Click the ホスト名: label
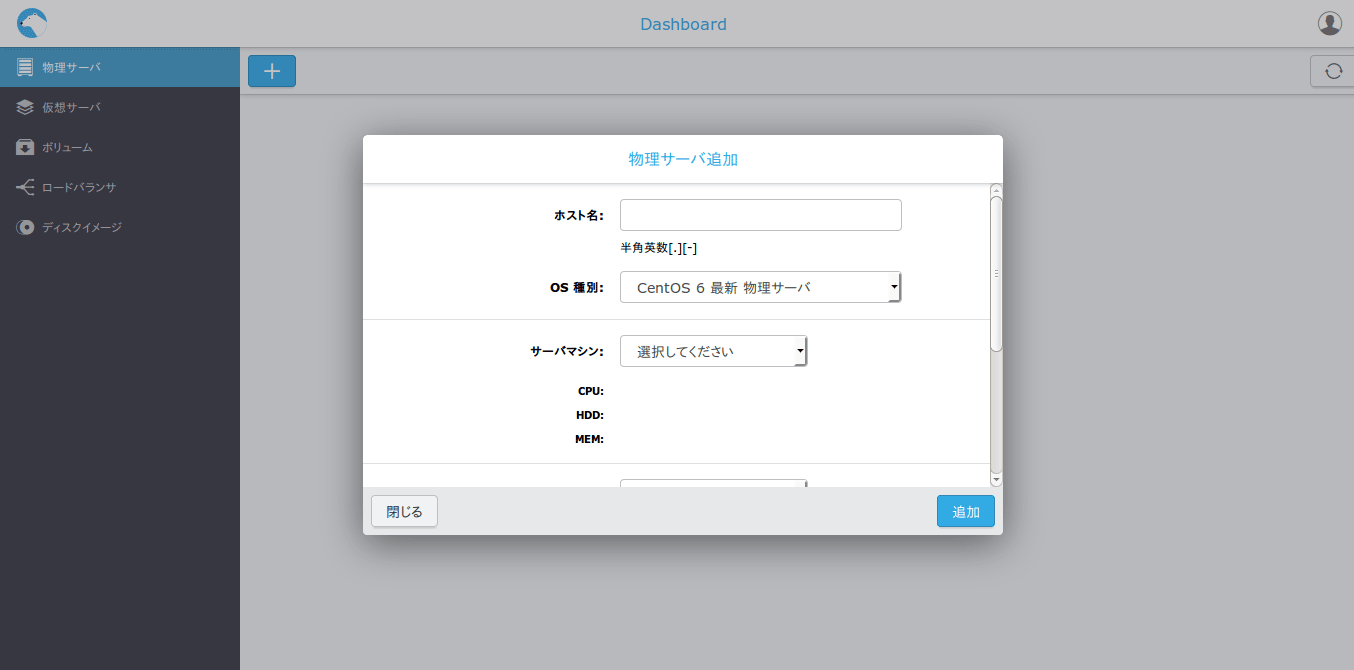 579,215
